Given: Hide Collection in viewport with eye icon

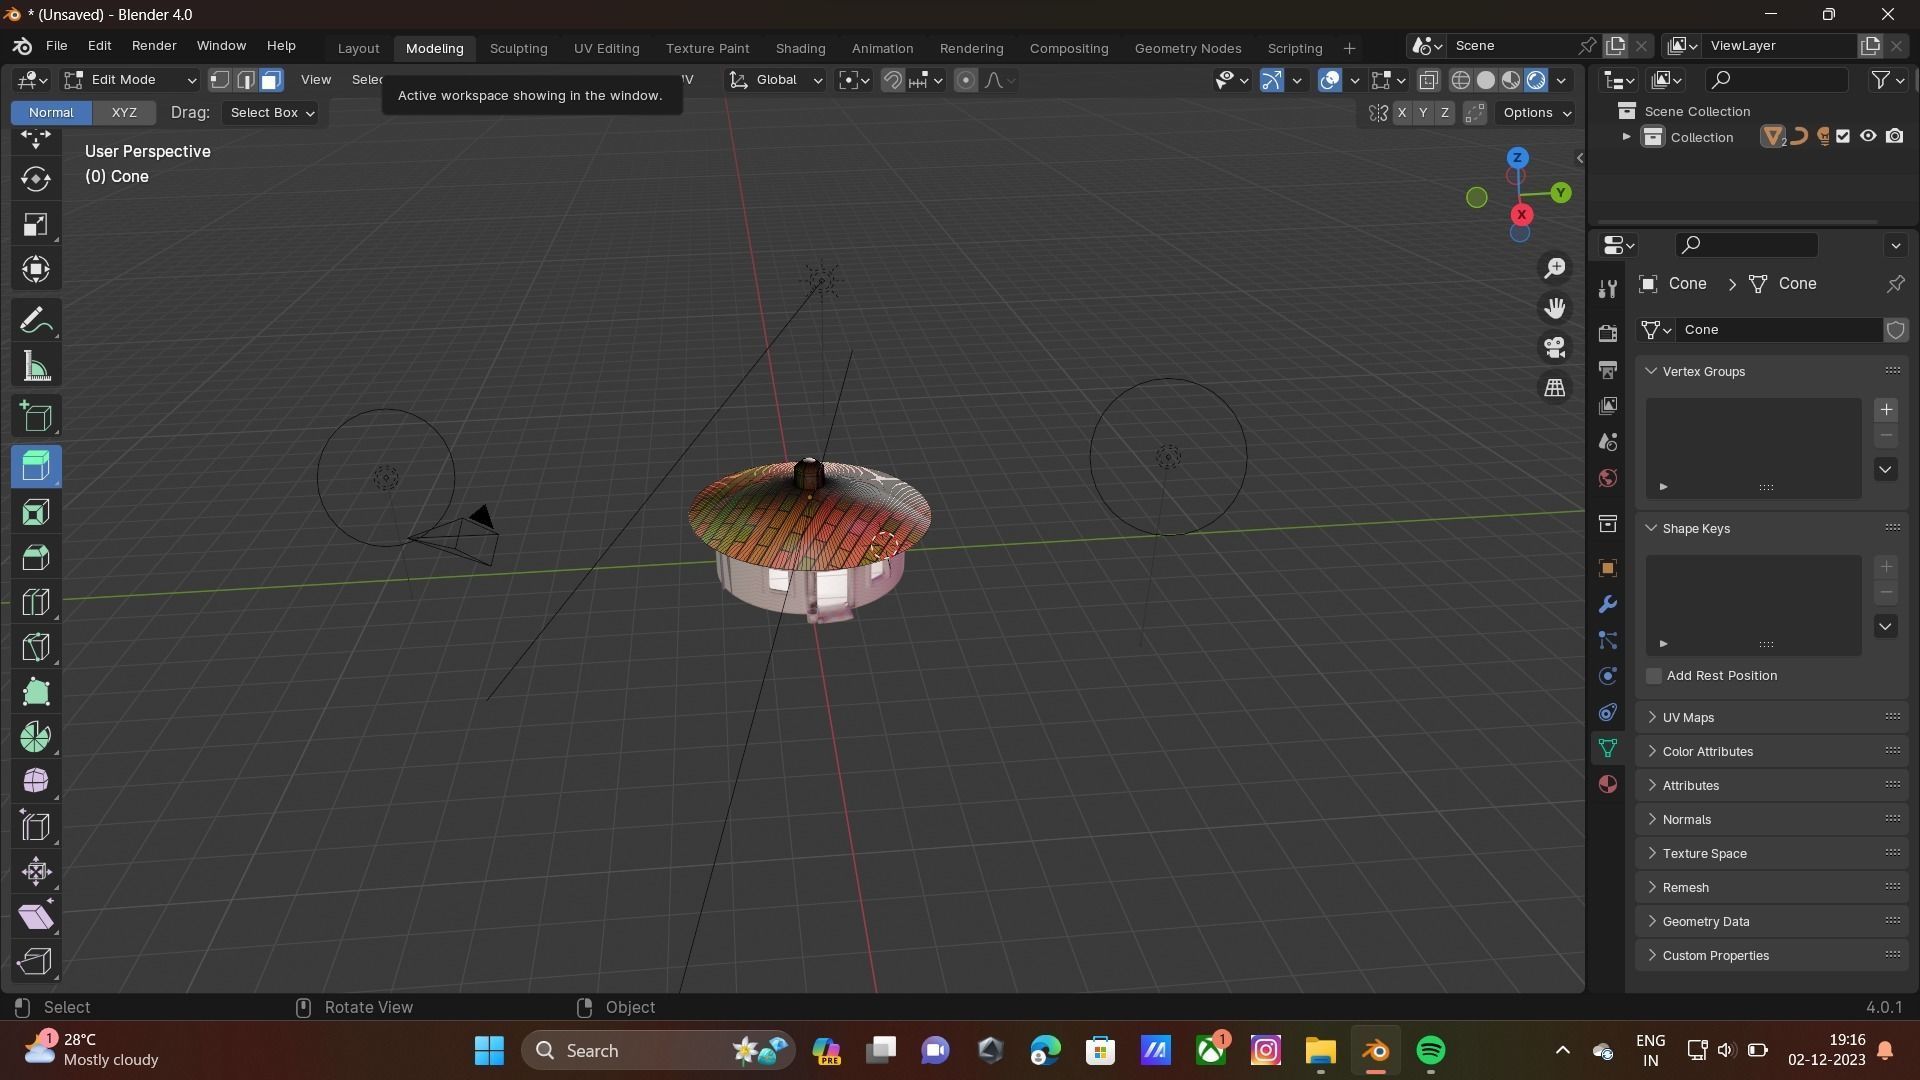Looking at the screenshot, I should [1868, 136].
